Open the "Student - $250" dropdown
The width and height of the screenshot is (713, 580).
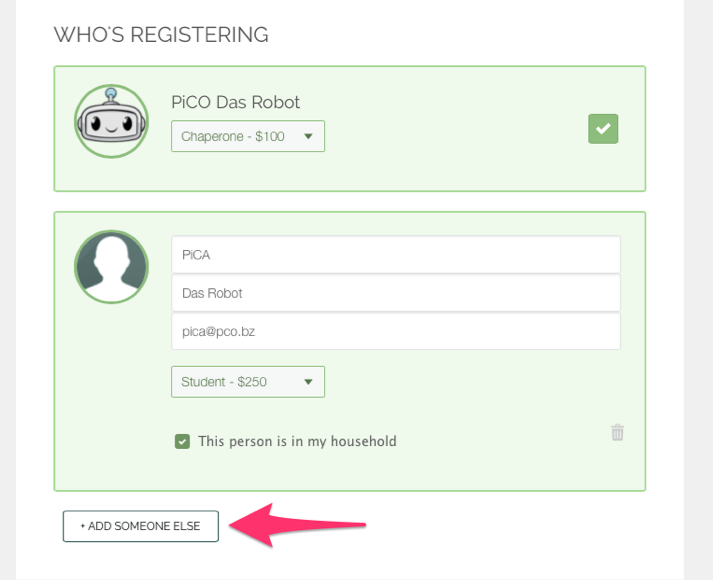pyautogui.click(x=247, y=382)
